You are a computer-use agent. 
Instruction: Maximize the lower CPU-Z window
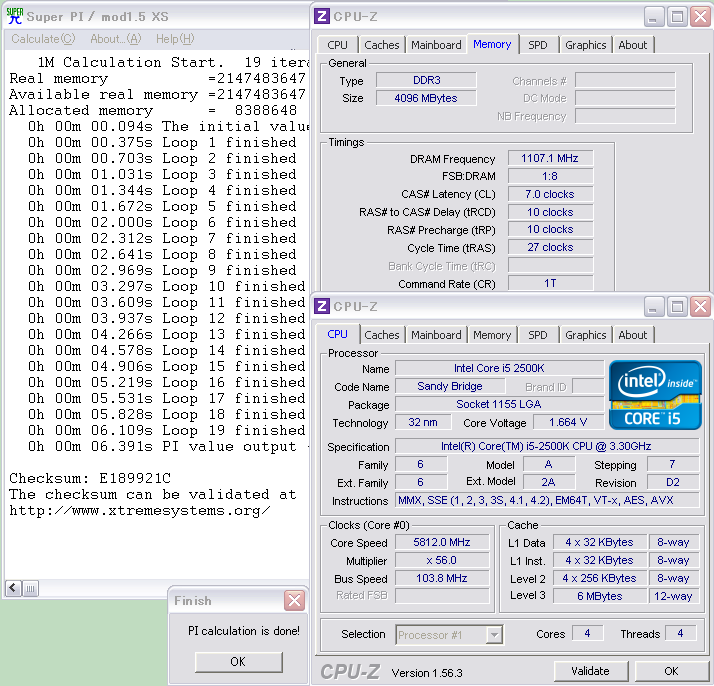[x=677, y=307]
